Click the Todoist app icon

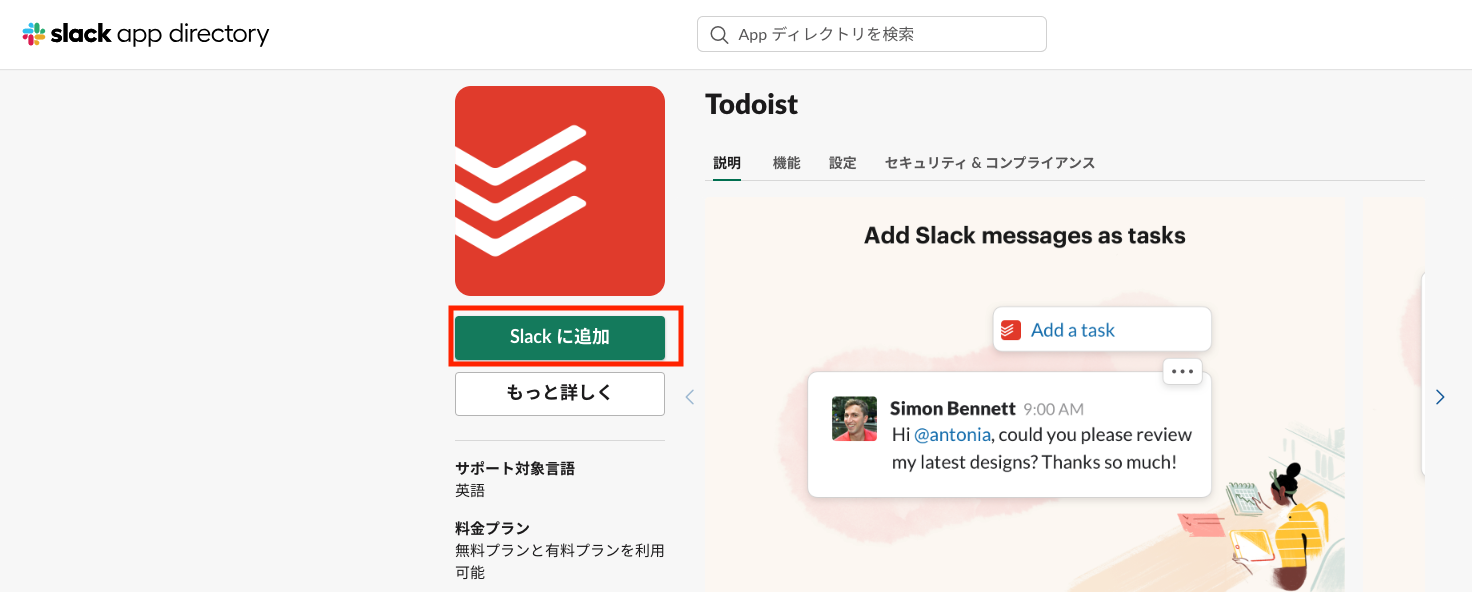click(x=559, y=190)
